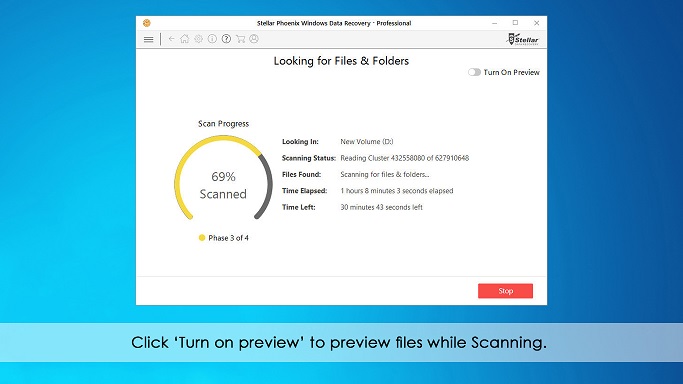
Task: Click the shopping cart buy icon
Action: (240, 39)
